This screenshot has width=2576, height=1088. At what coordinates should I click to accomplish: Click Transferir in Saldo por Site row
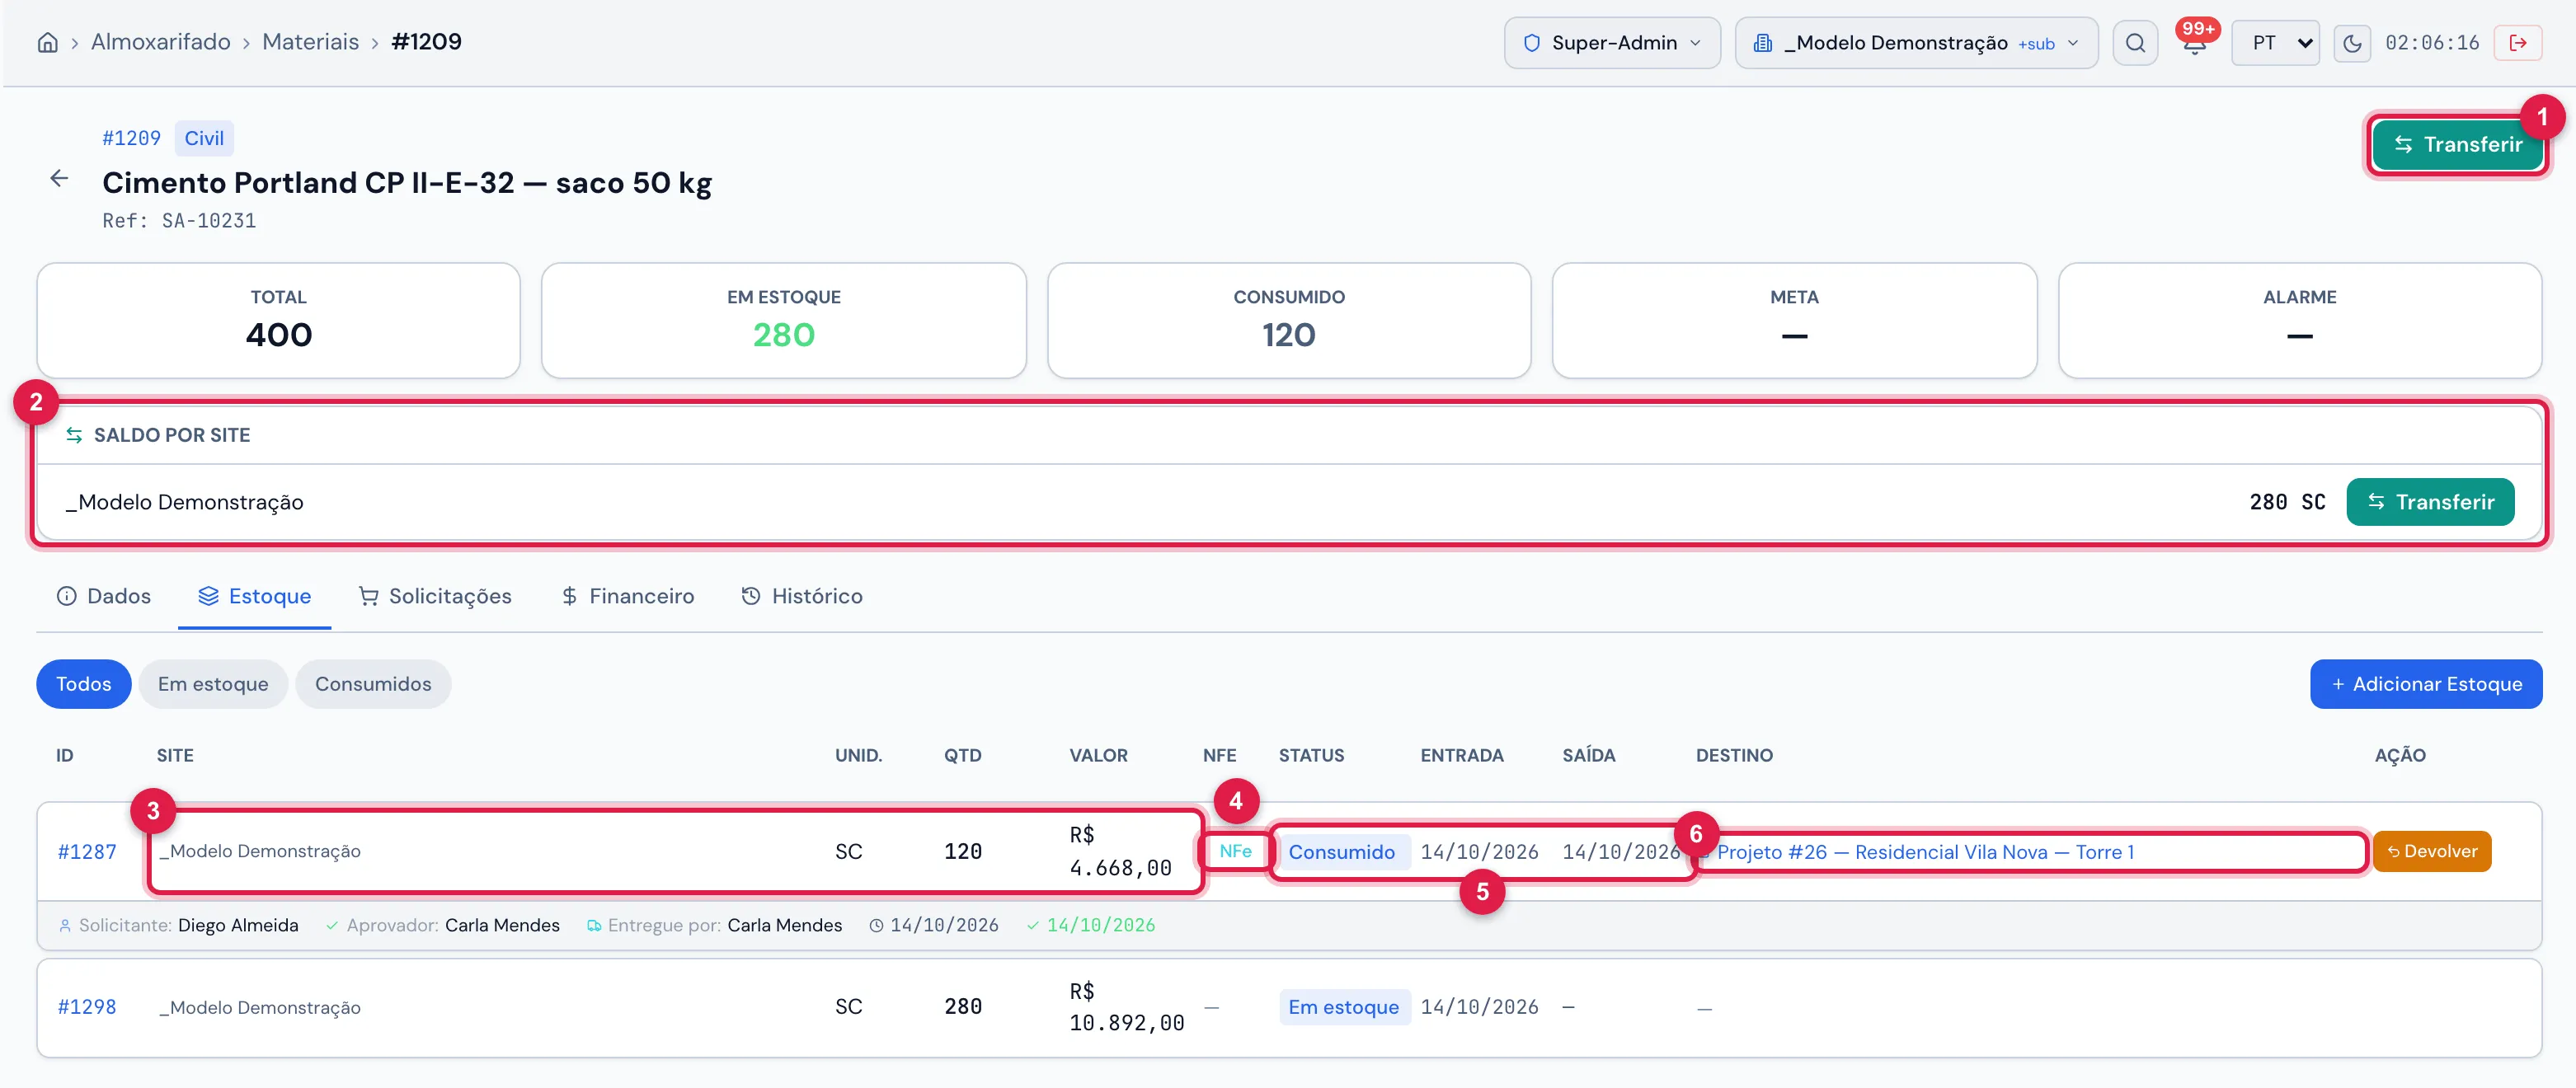point(2430,502)
